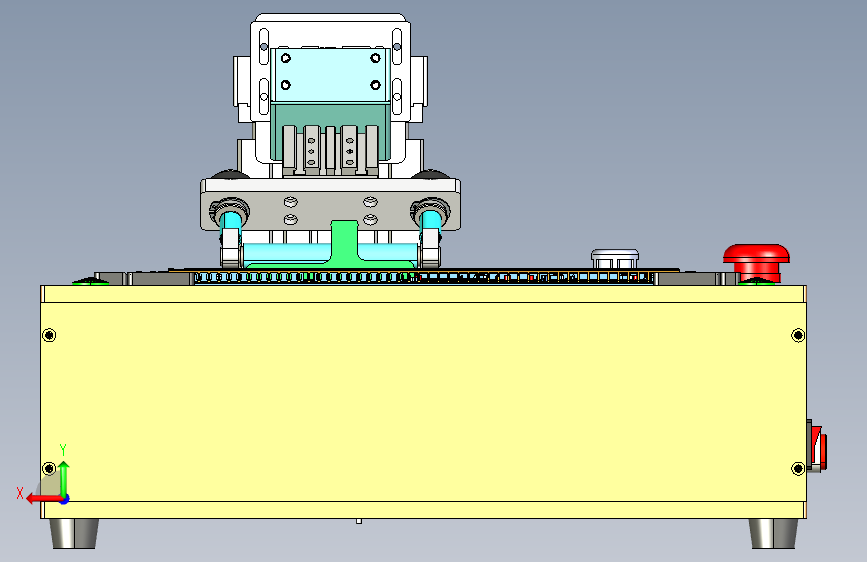Pick the top-left screw on the yellow panel
This screenshot has width=867, height=562.
click(49, 335)
